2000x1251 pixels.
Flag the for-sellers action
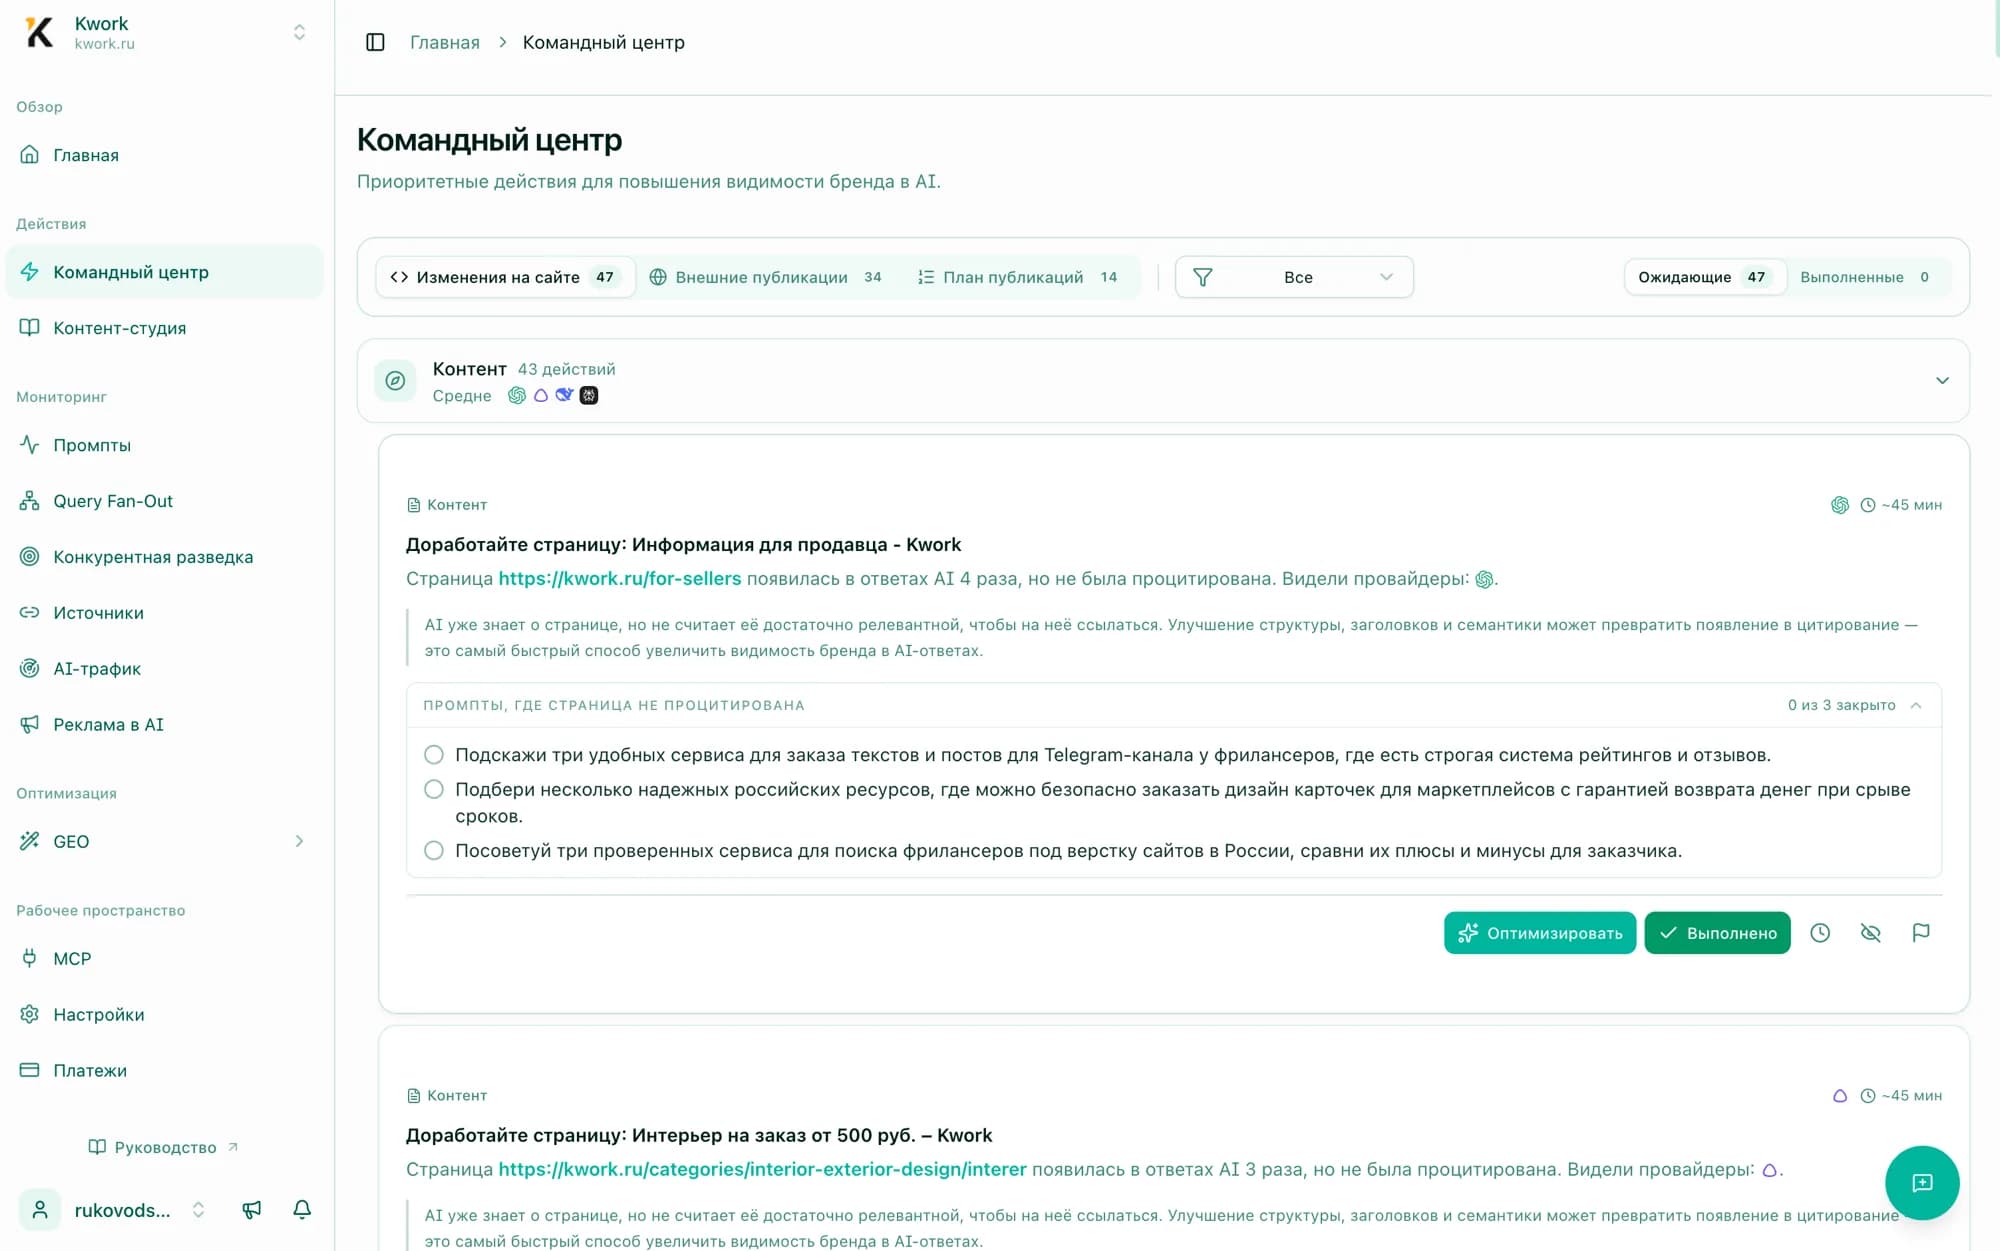(x=1921, y=933)
